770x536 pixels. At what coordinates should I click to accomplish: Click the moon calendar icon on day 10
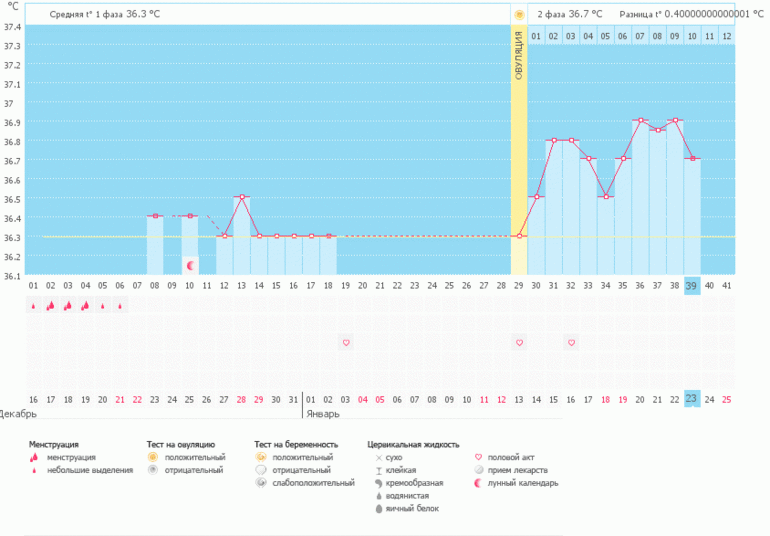point(190,266)
